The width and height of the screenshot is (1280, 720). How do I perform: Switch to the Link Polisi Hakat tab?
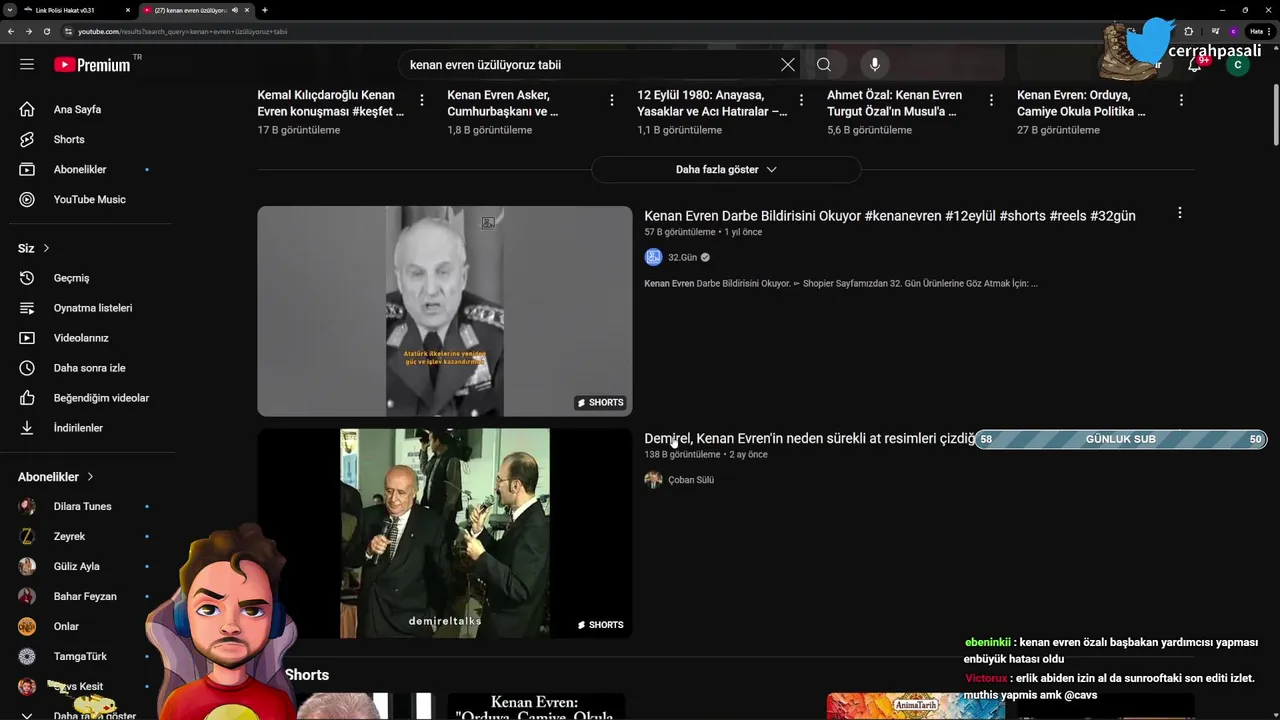click(78, 10)
